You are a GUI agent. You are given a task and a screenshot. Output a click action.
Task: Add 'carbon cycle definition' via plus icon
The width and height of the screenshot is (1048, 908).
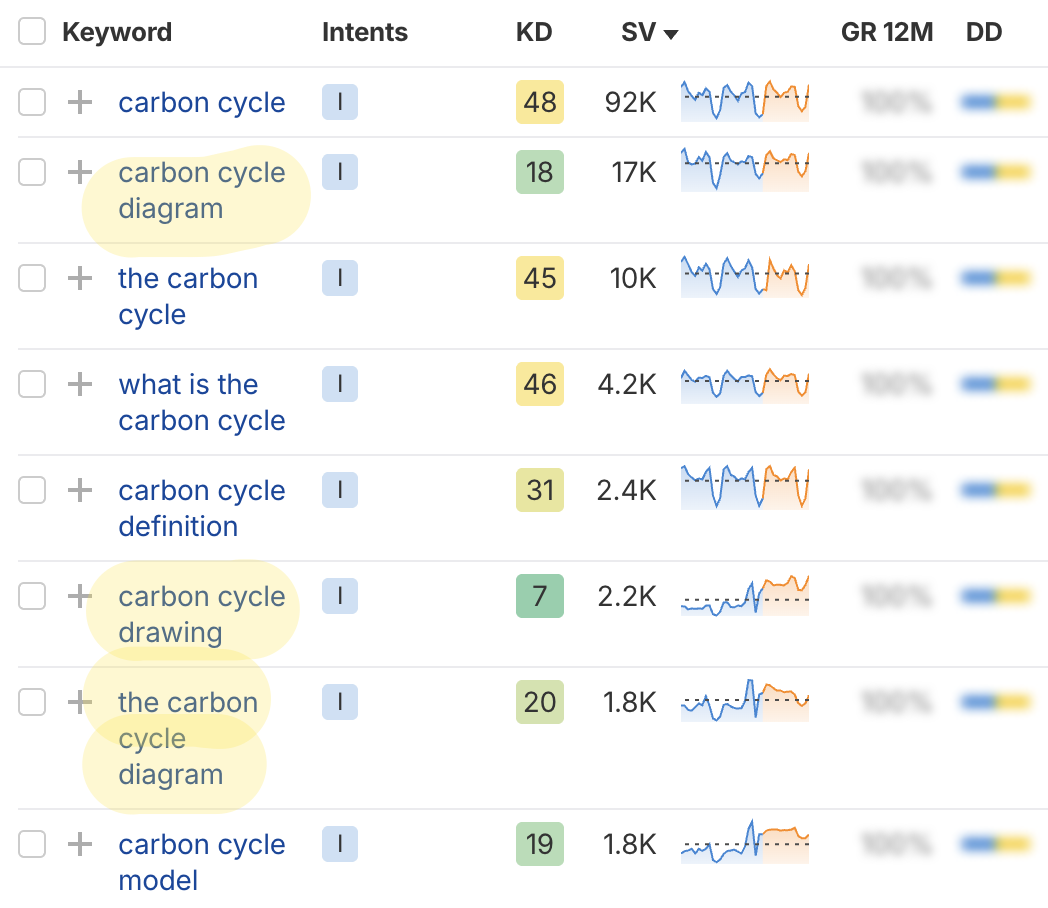80,490
